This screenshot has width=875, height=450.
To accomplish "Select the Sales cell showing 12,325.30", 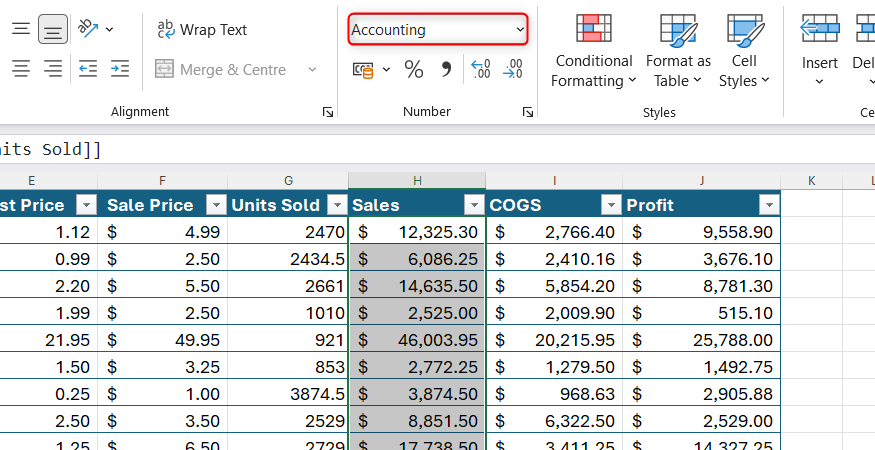I will click(x=417, y=232).
